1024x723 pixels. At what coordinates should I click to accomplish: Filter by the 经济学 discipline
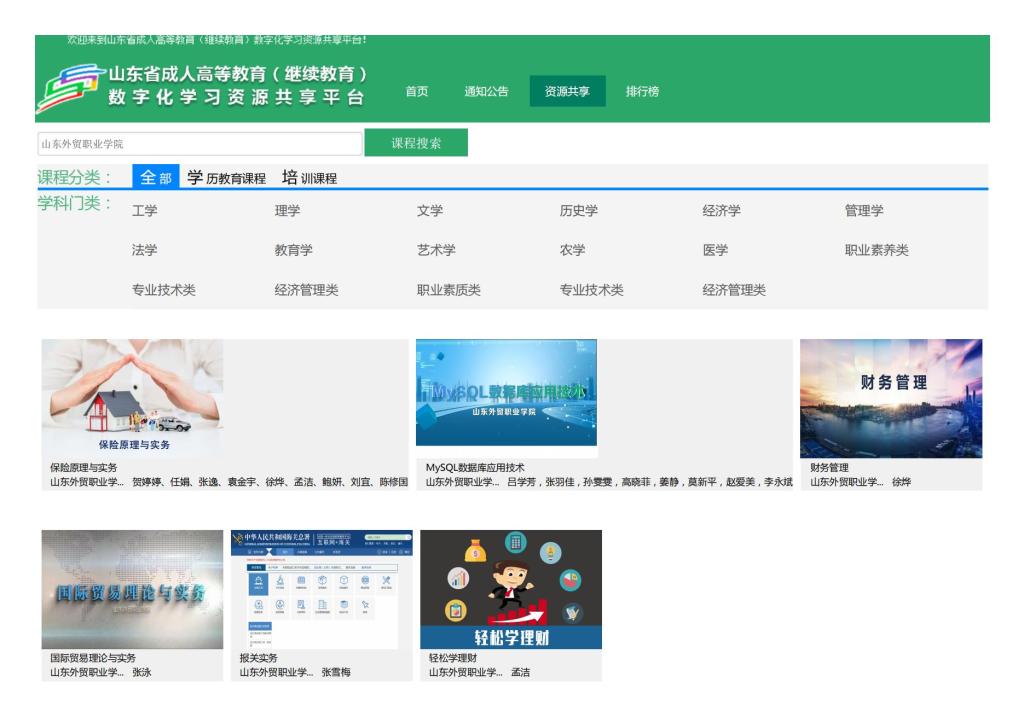click(x=721, y=211)
